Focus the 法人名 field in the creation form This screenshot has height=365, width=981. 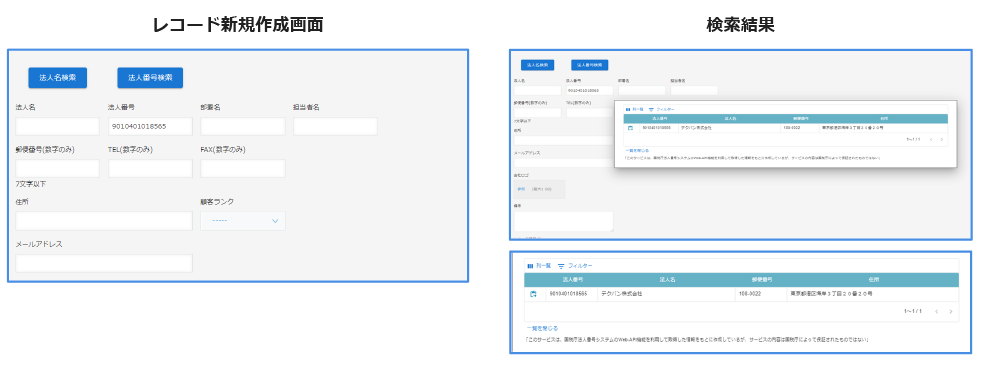[58, 126]
